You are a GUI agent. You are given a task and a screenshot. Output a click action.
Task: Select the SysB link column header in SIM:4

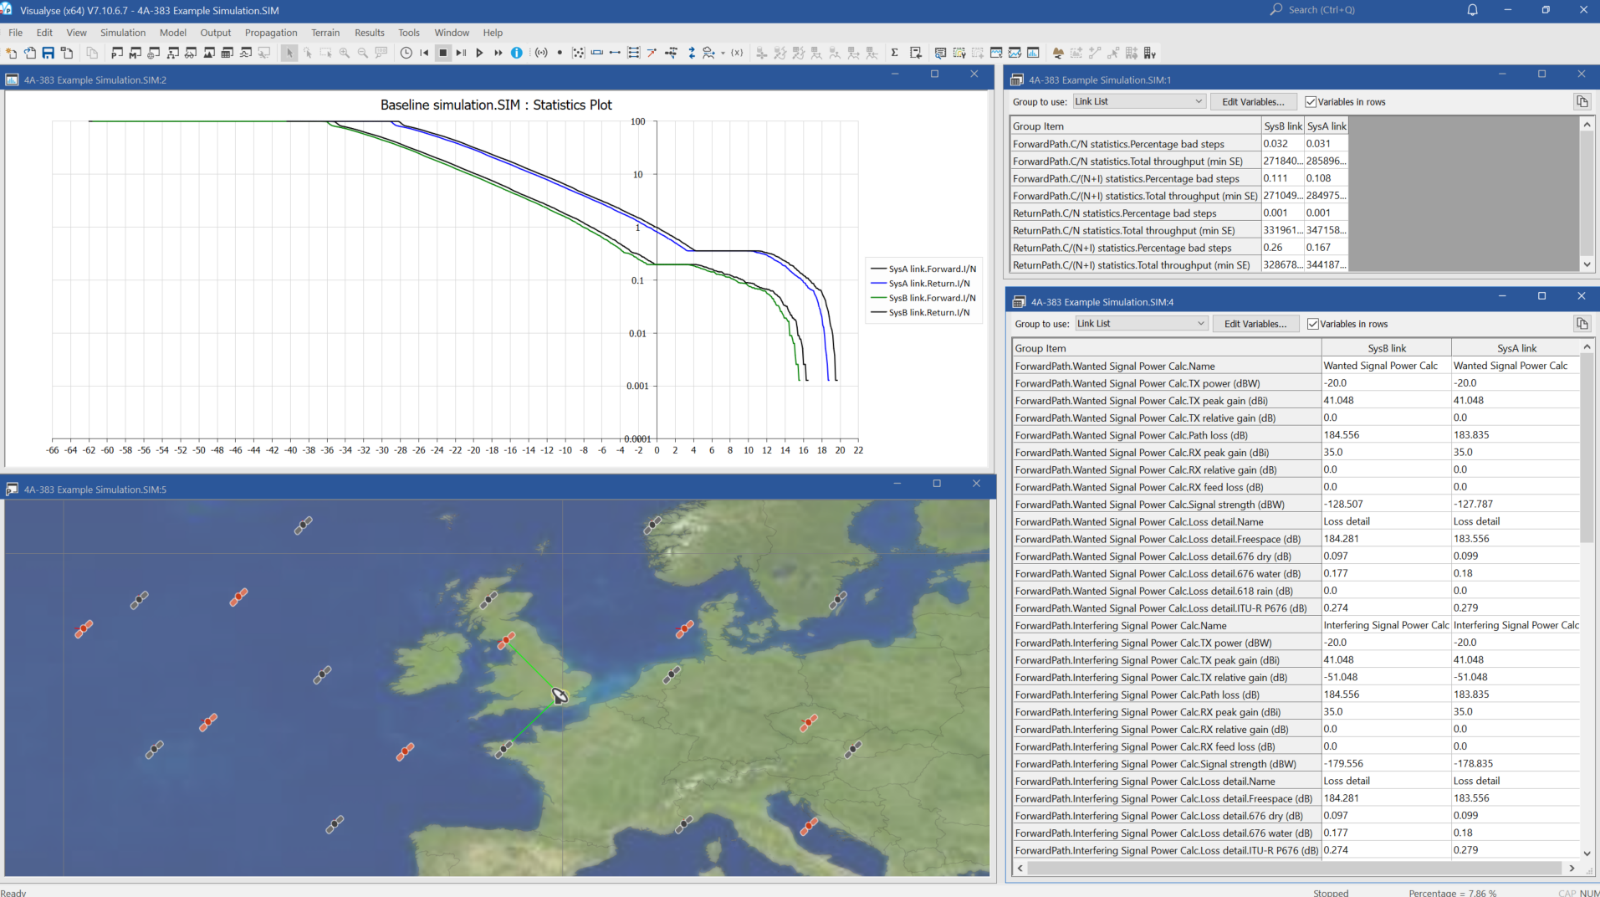[1386, 348]
